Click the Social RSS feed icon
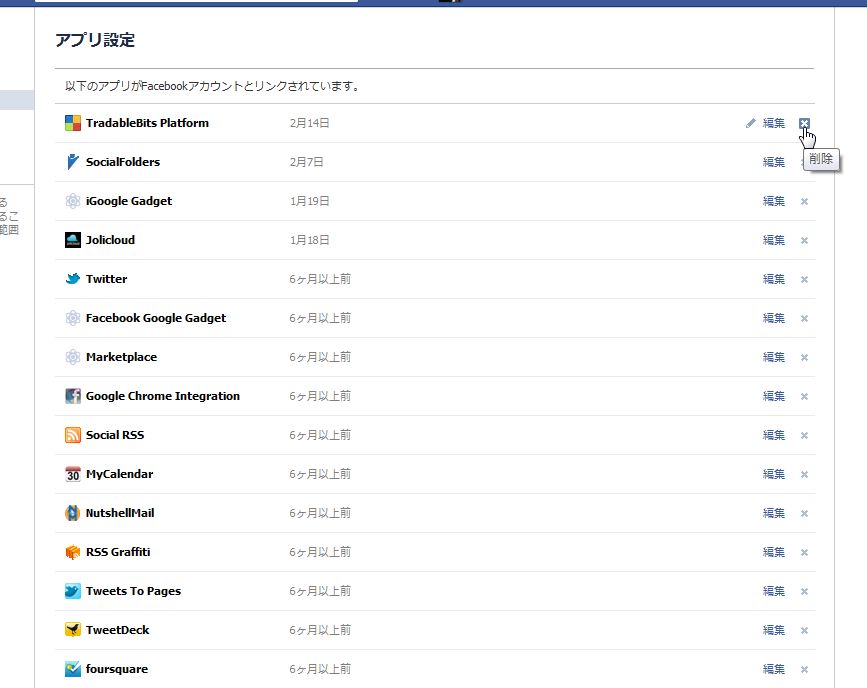This screenshot has height=688, width=867. (x=72, y=435)
